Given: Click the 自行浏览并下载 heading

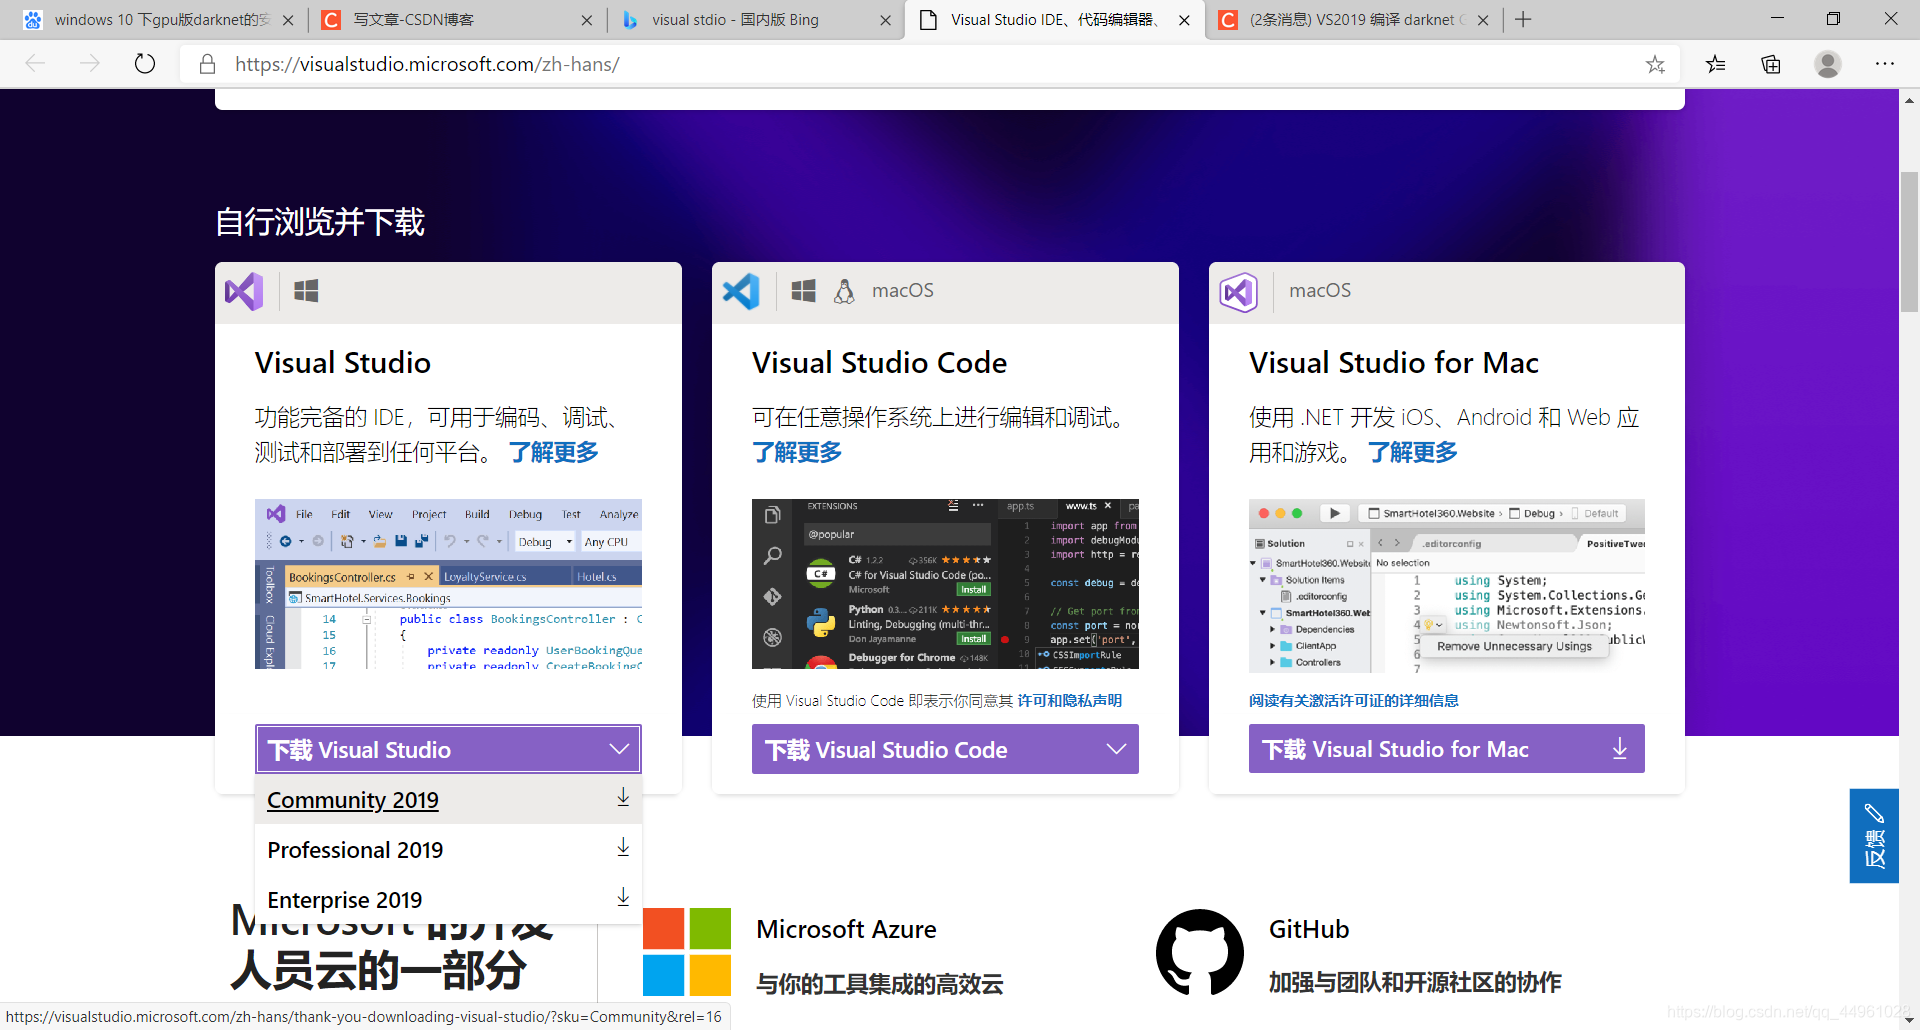Looking at the screenshot, I should pos(320,222).
